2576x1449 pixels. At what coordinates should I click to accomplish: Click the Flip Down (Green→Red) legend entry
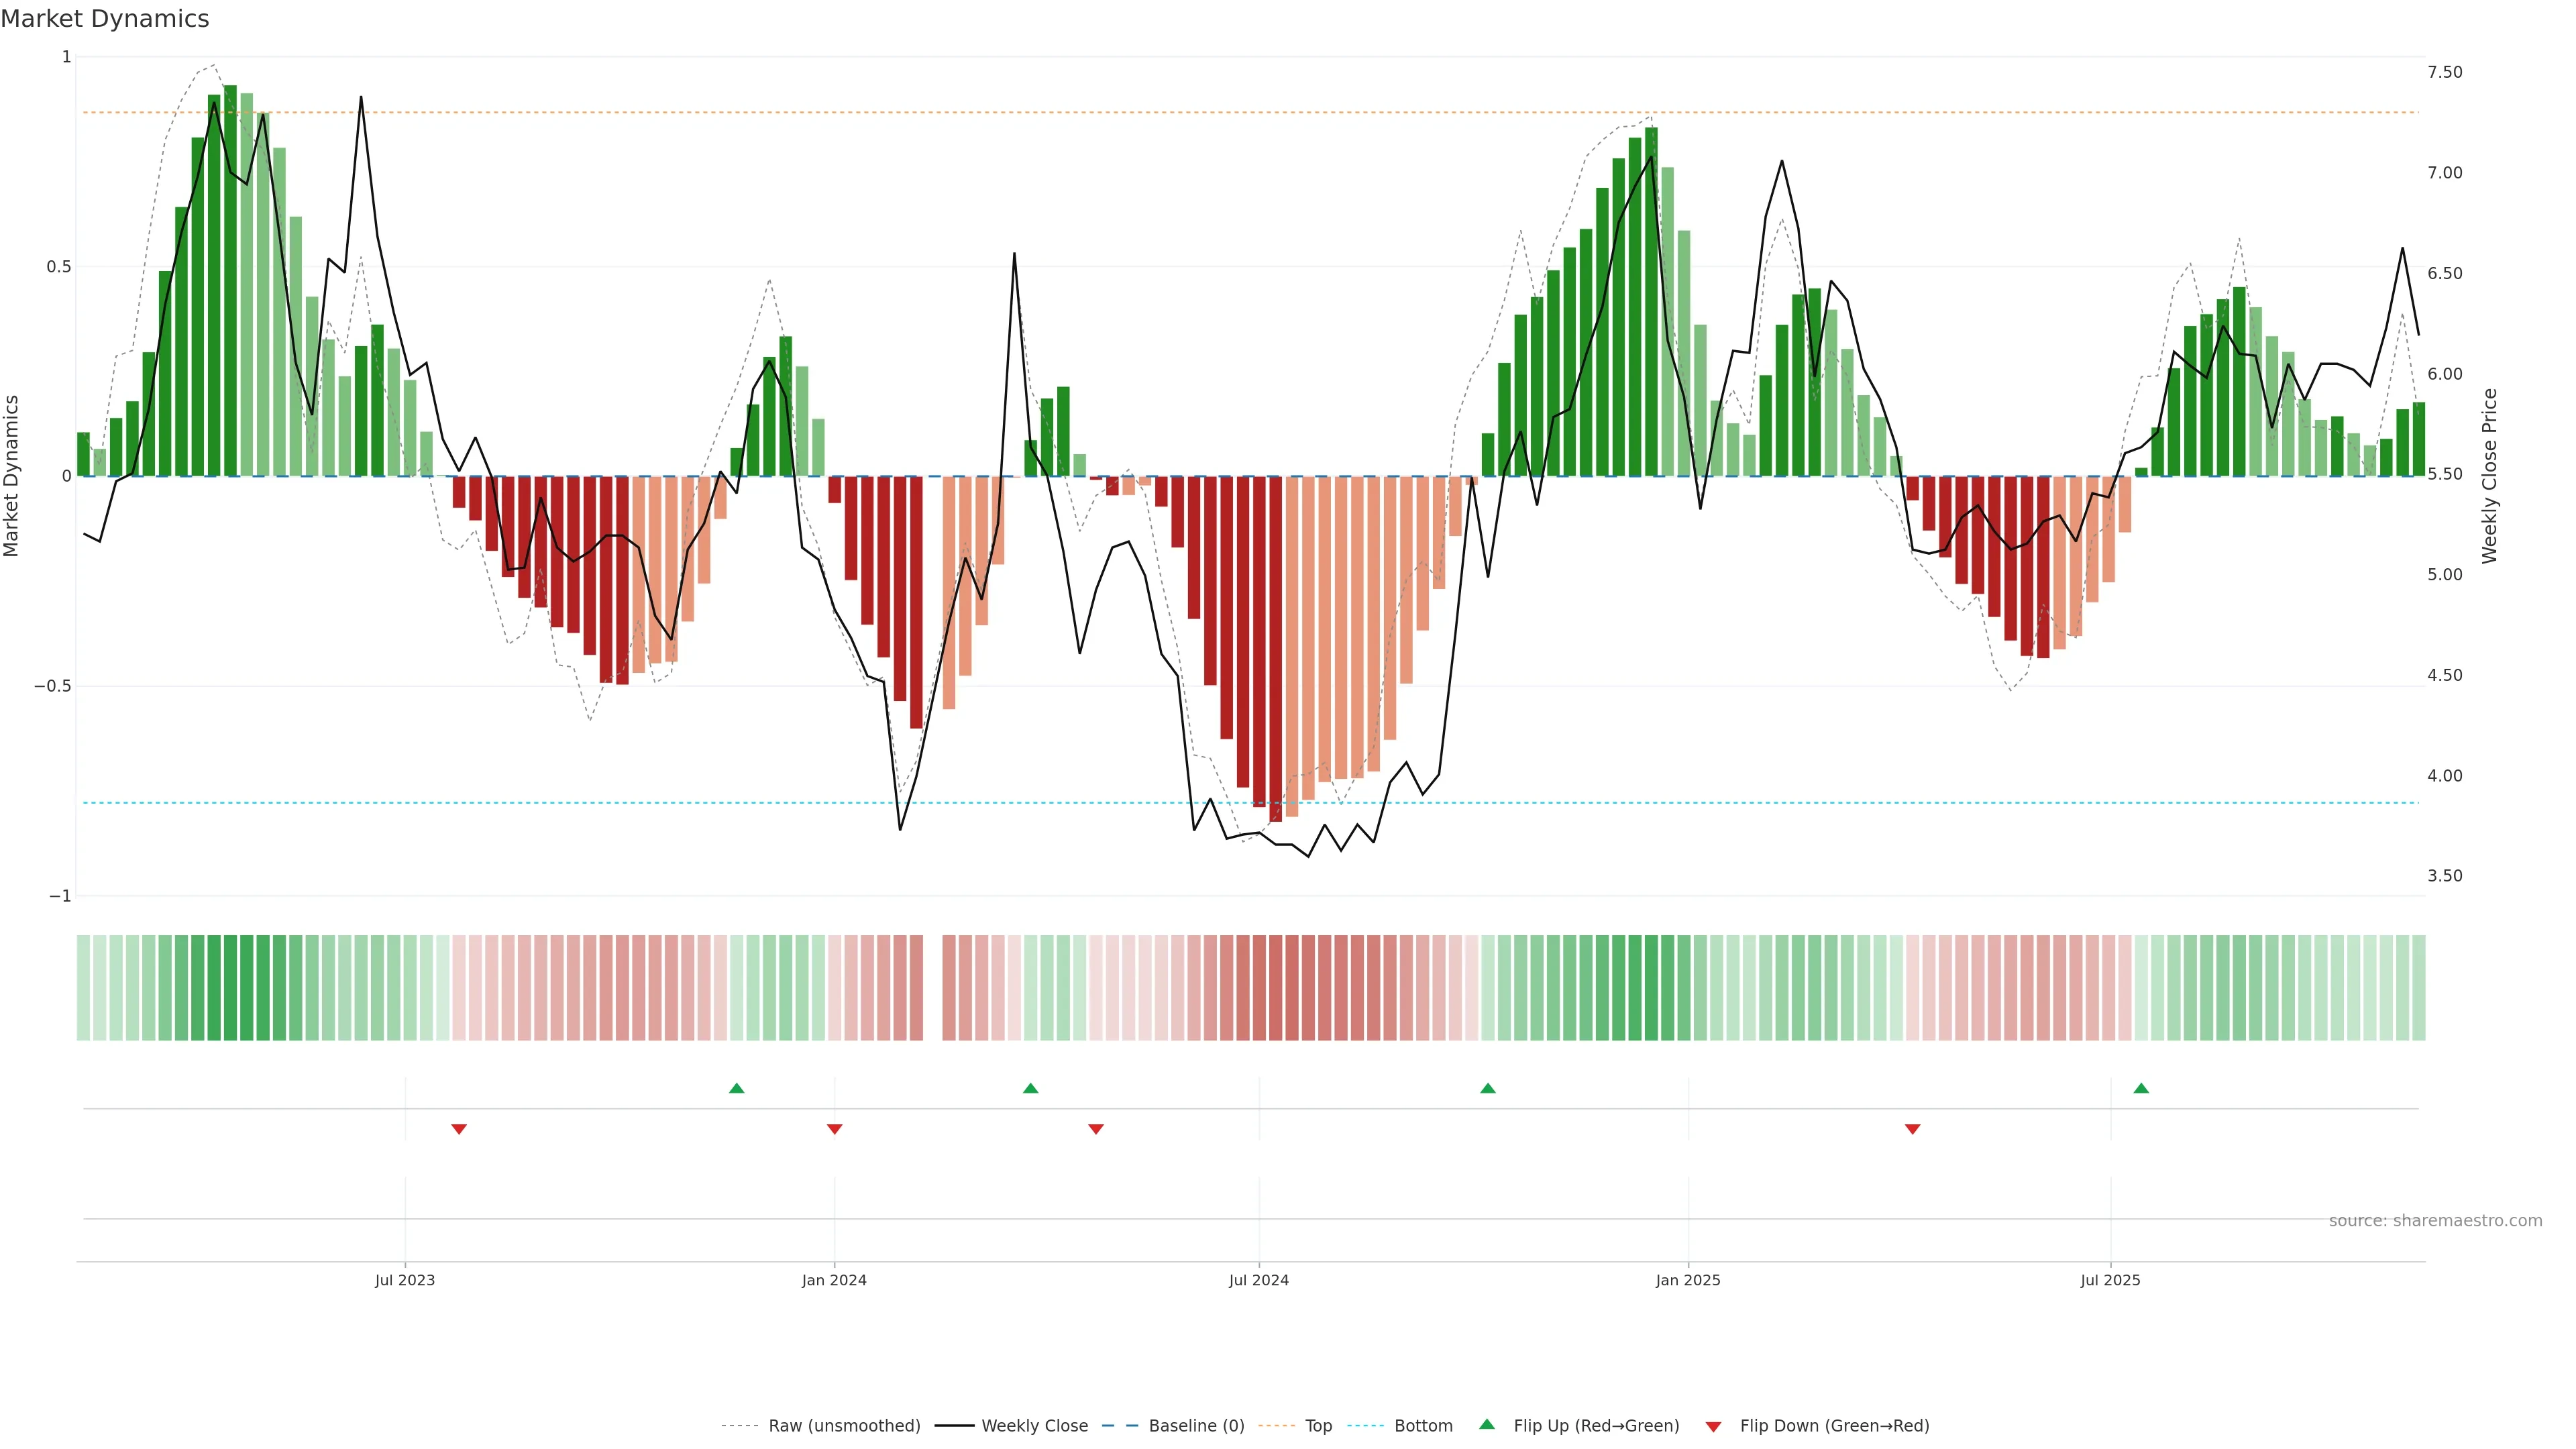(1834, 1426)
